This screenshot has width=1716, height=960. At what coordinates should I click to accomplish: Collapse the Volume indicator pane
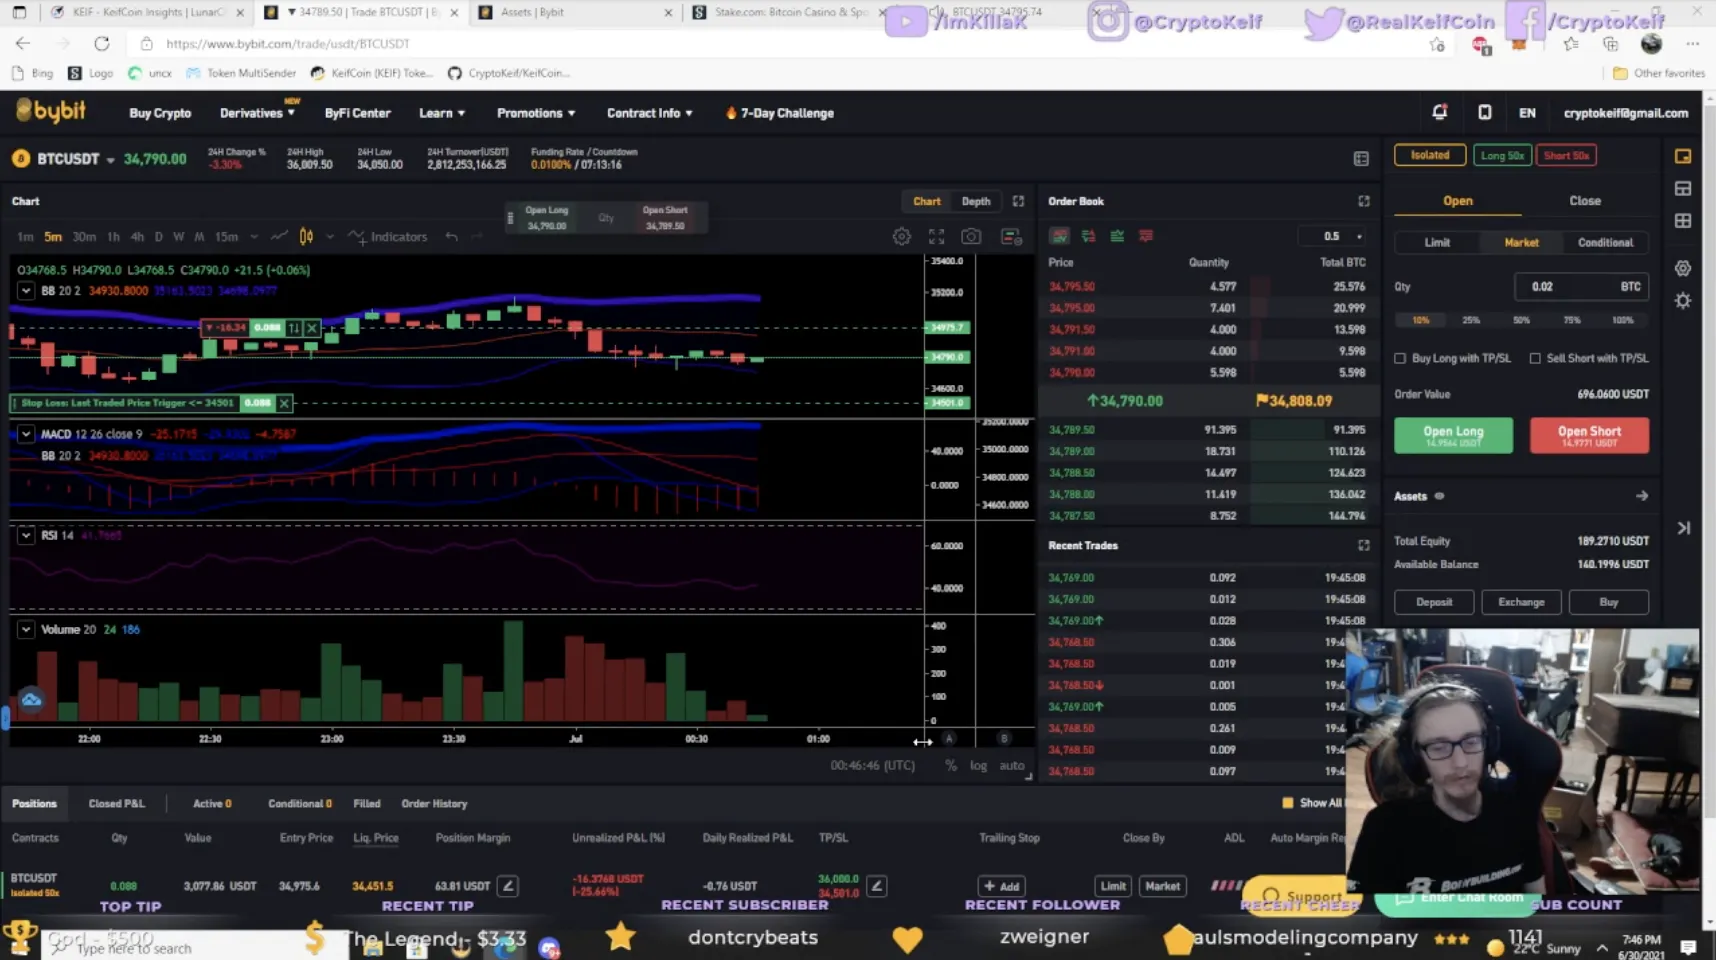(x=26, y=629)
